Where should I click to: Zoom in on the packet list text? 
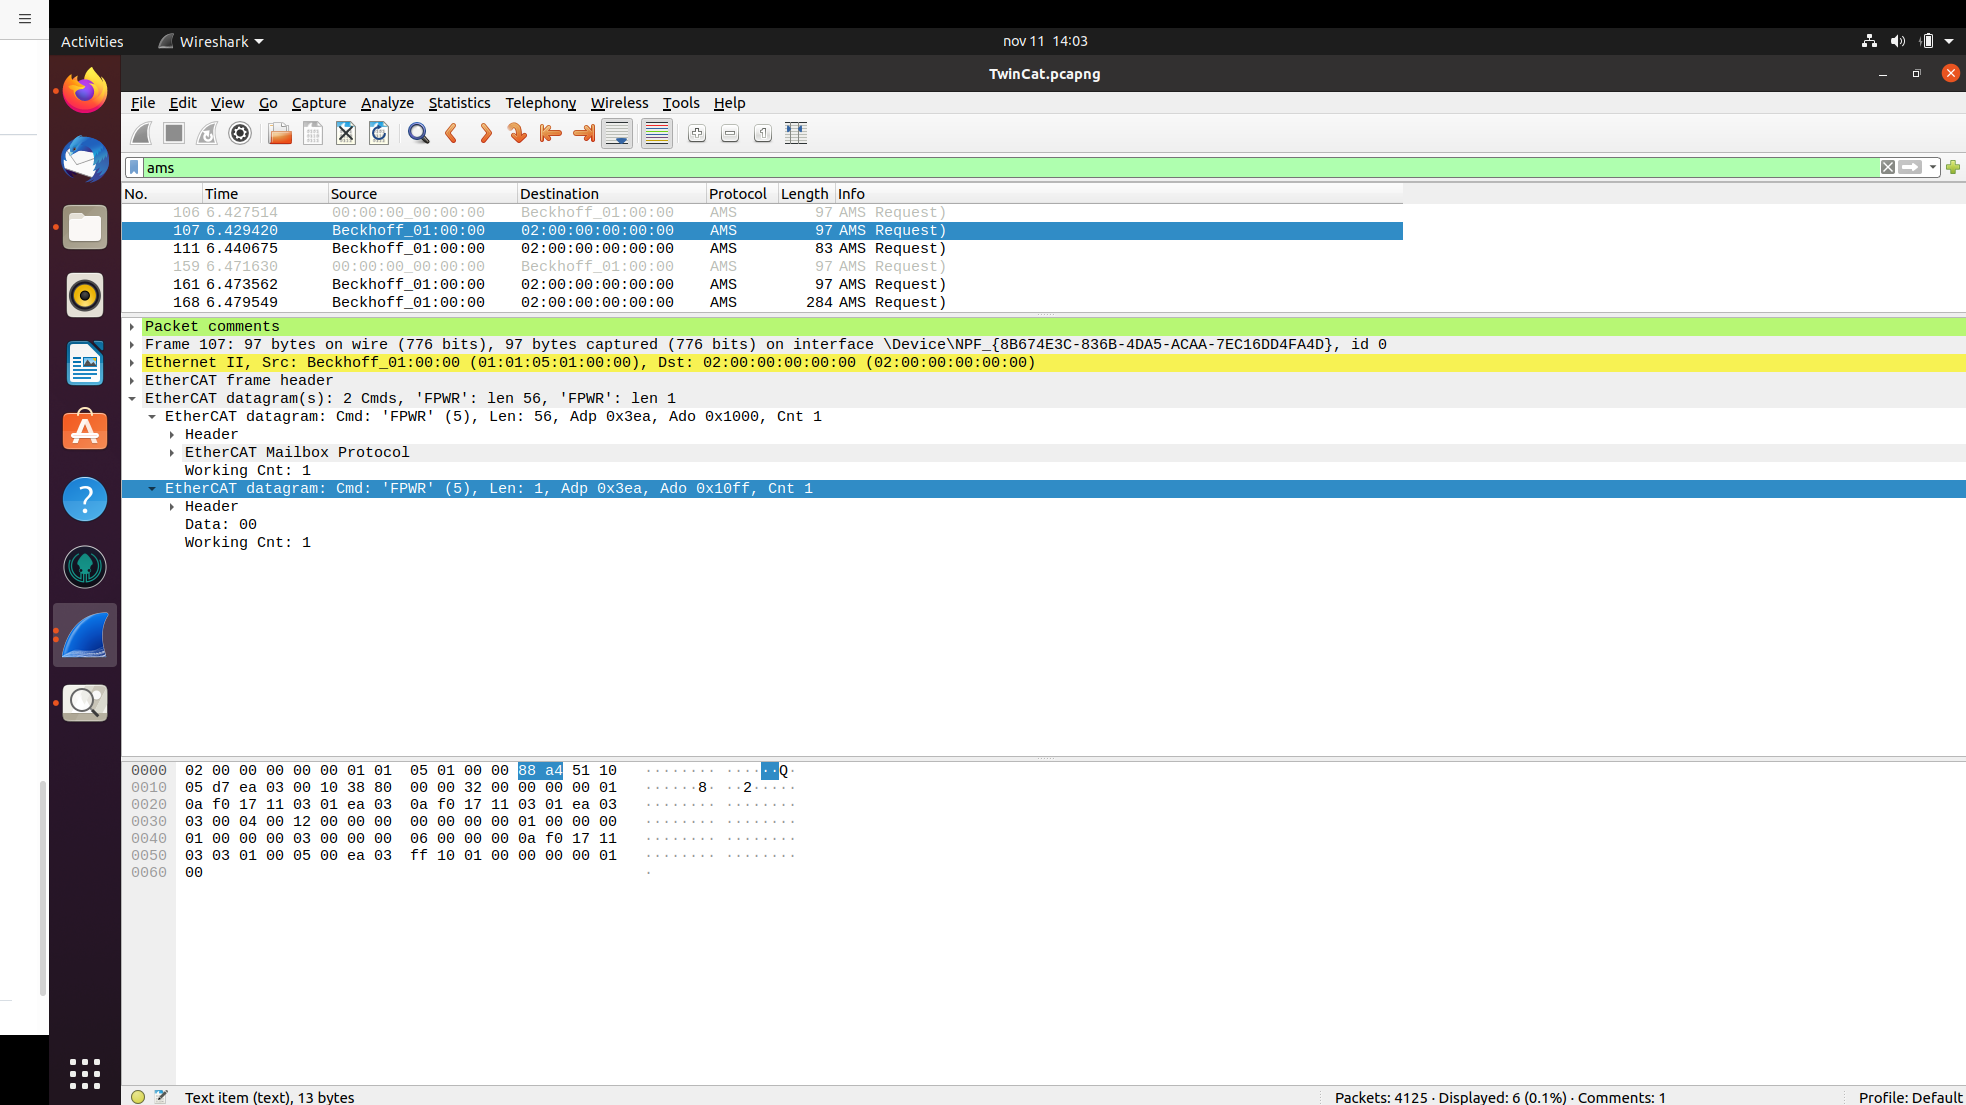point(697,133)
